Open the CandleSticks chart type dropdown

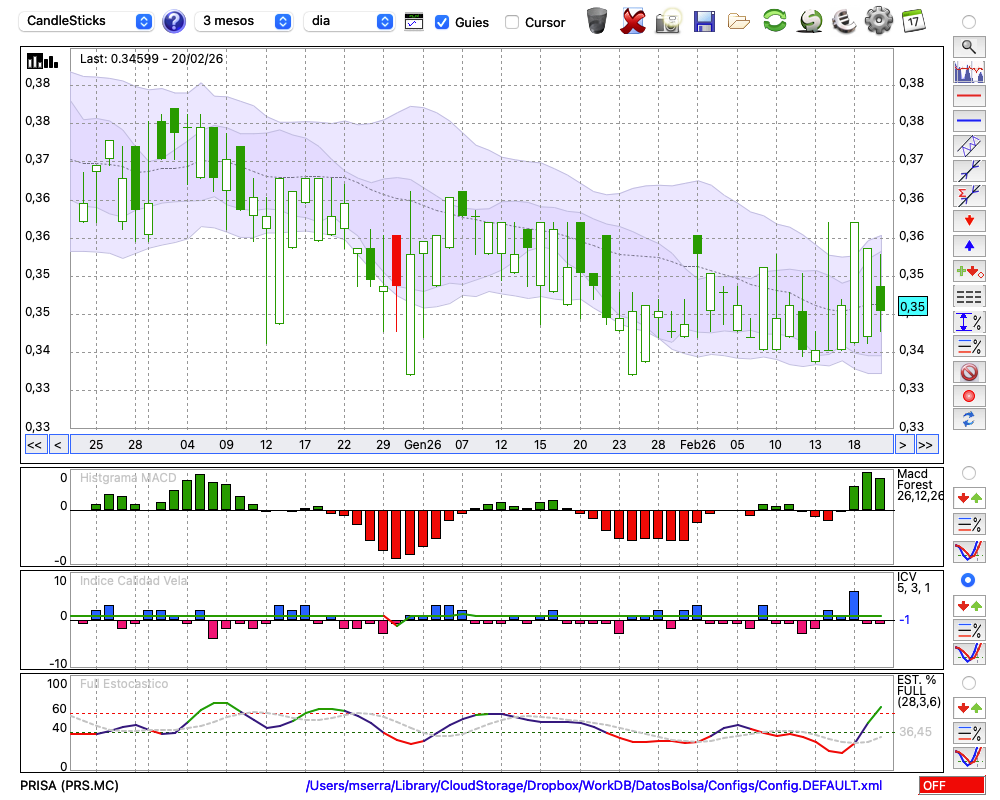[x=88, y=21]
